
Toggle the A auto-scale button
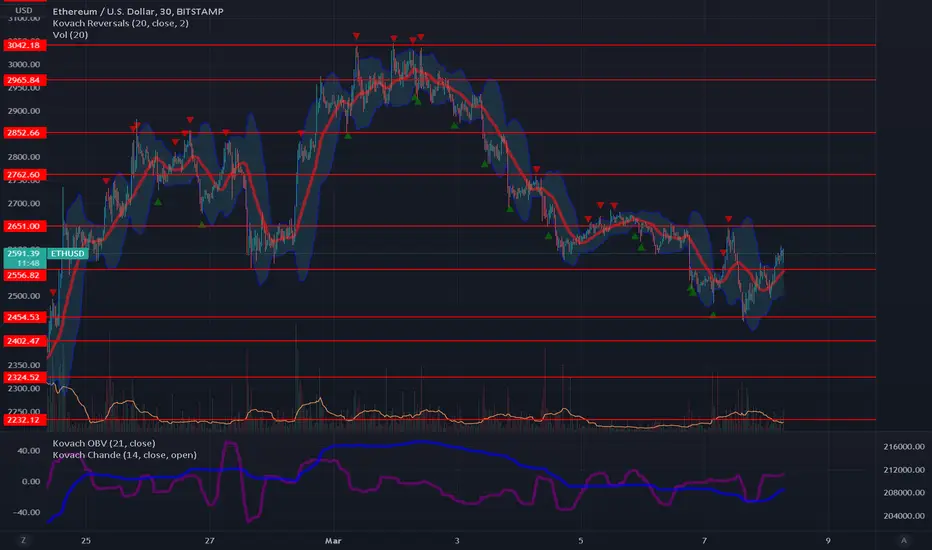point(903,540)
